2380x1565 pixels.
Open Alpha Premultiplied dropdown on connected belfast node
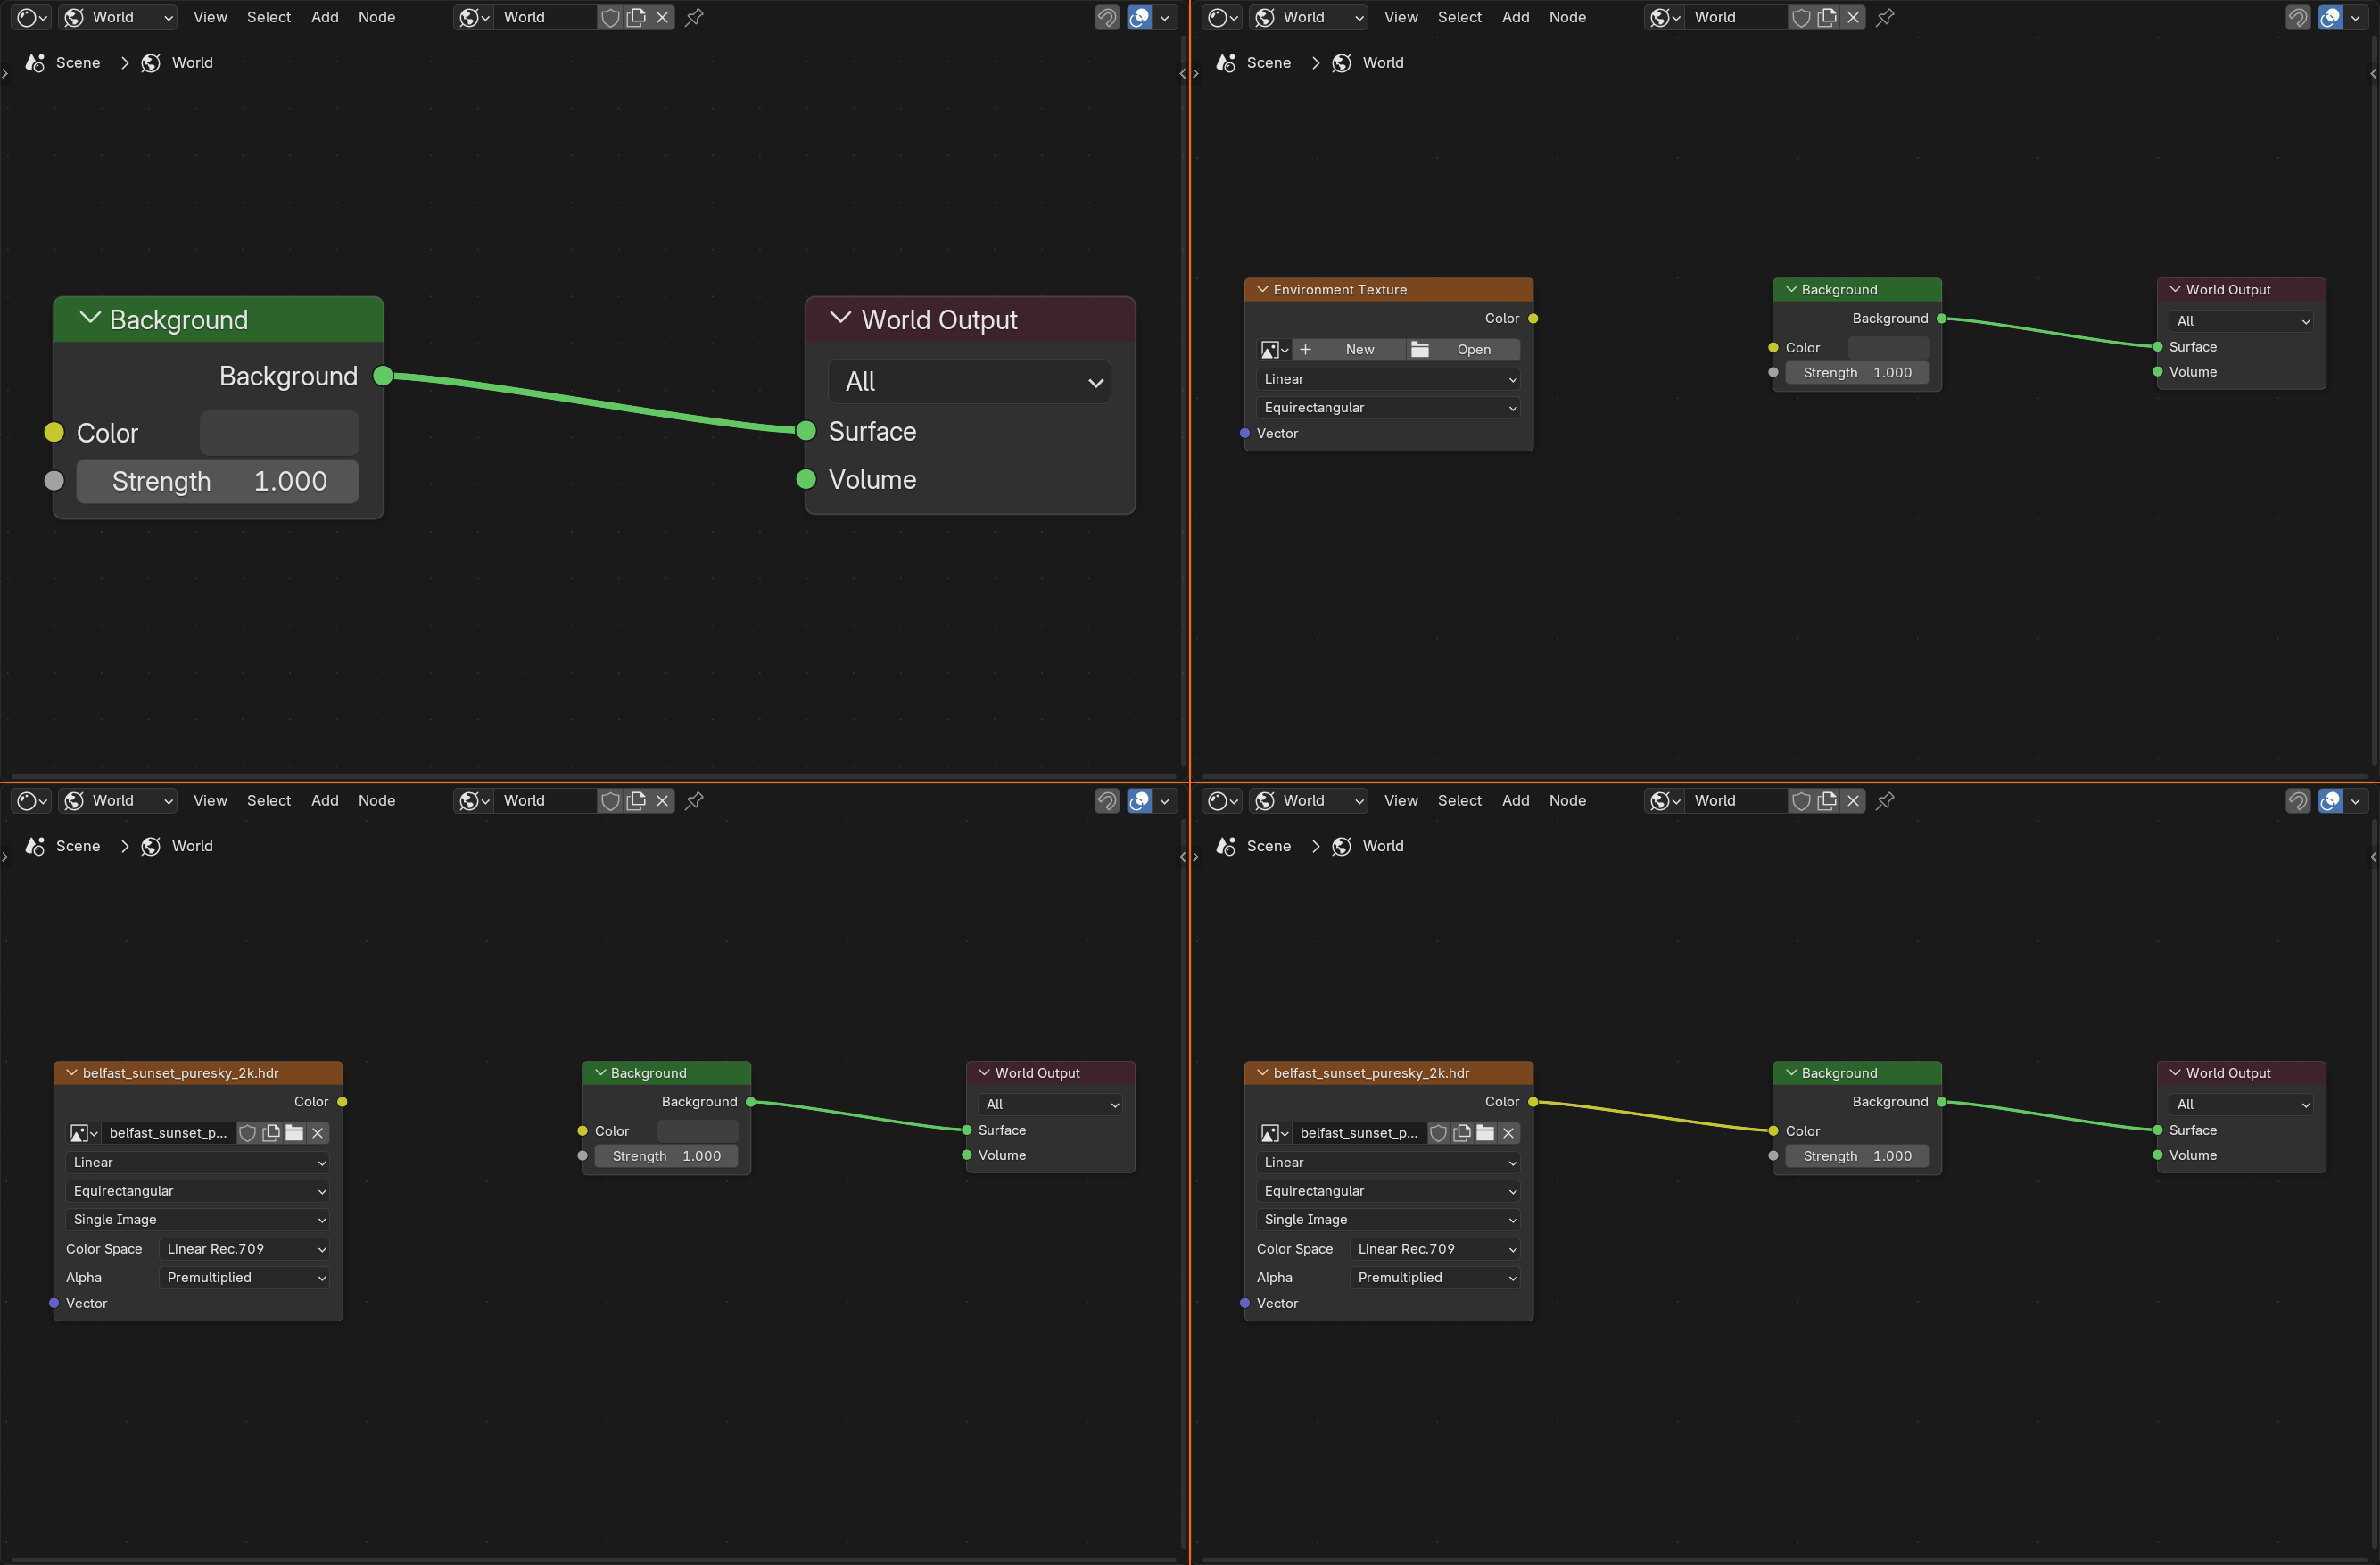click(x=1435, y=1277)
